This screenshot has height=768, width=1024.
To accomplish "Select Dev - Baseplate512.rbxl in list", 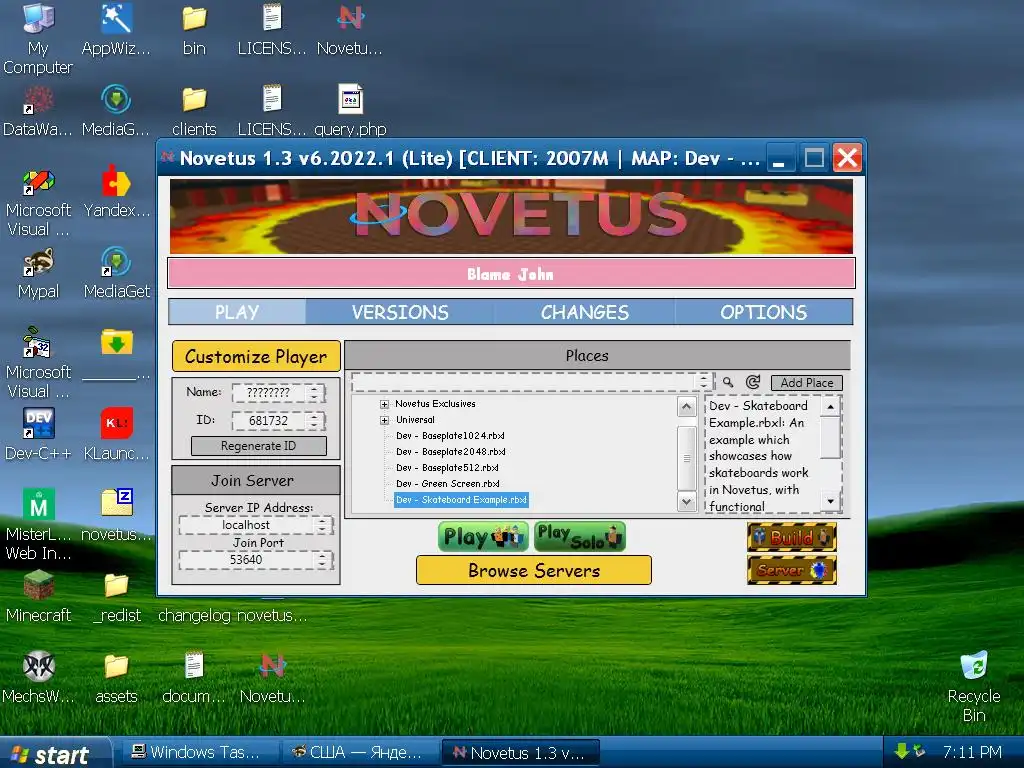I will click(447, 468).
